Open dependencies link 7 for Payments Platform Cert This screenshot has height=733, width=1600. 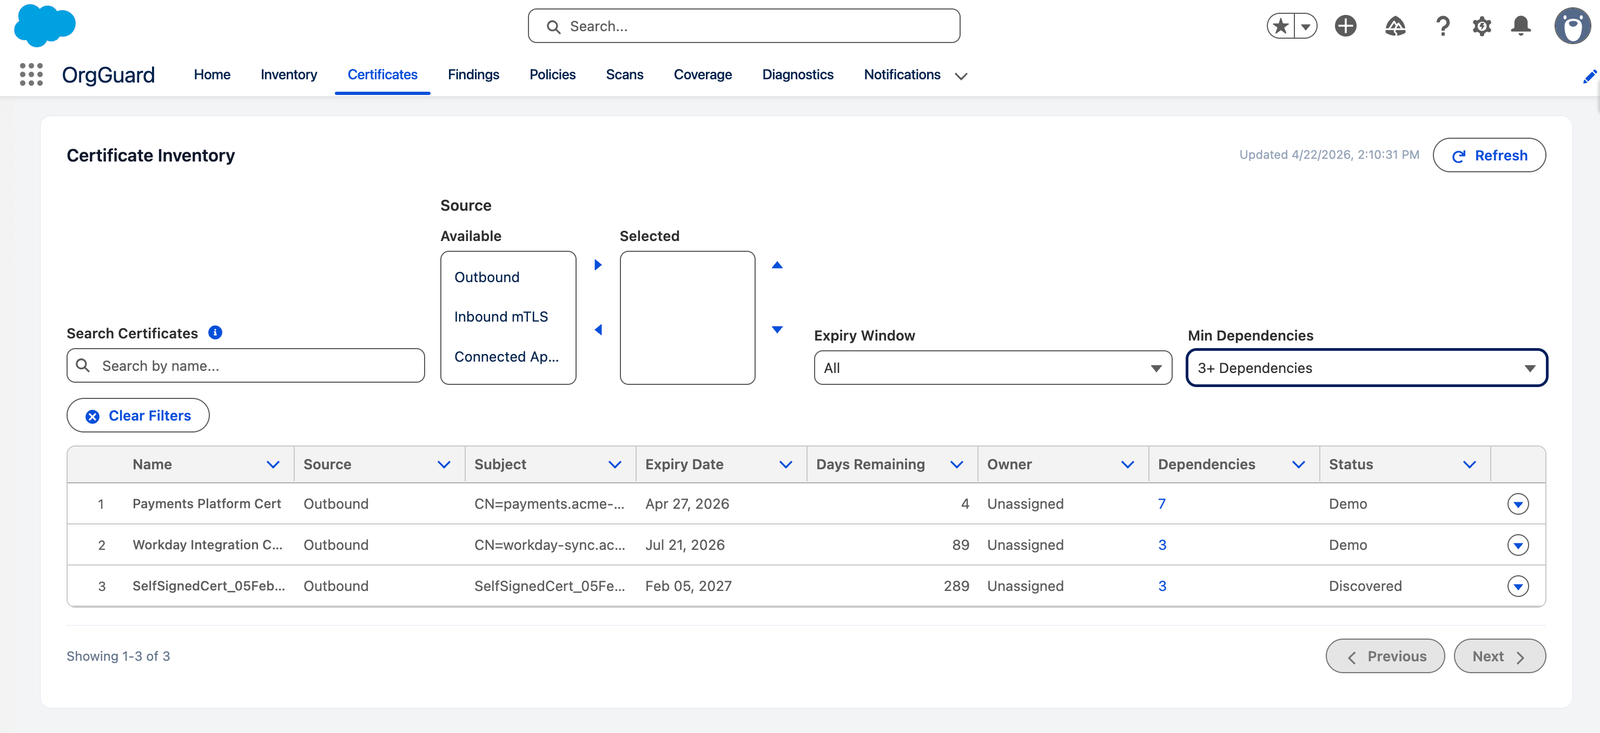point(1162,504)
